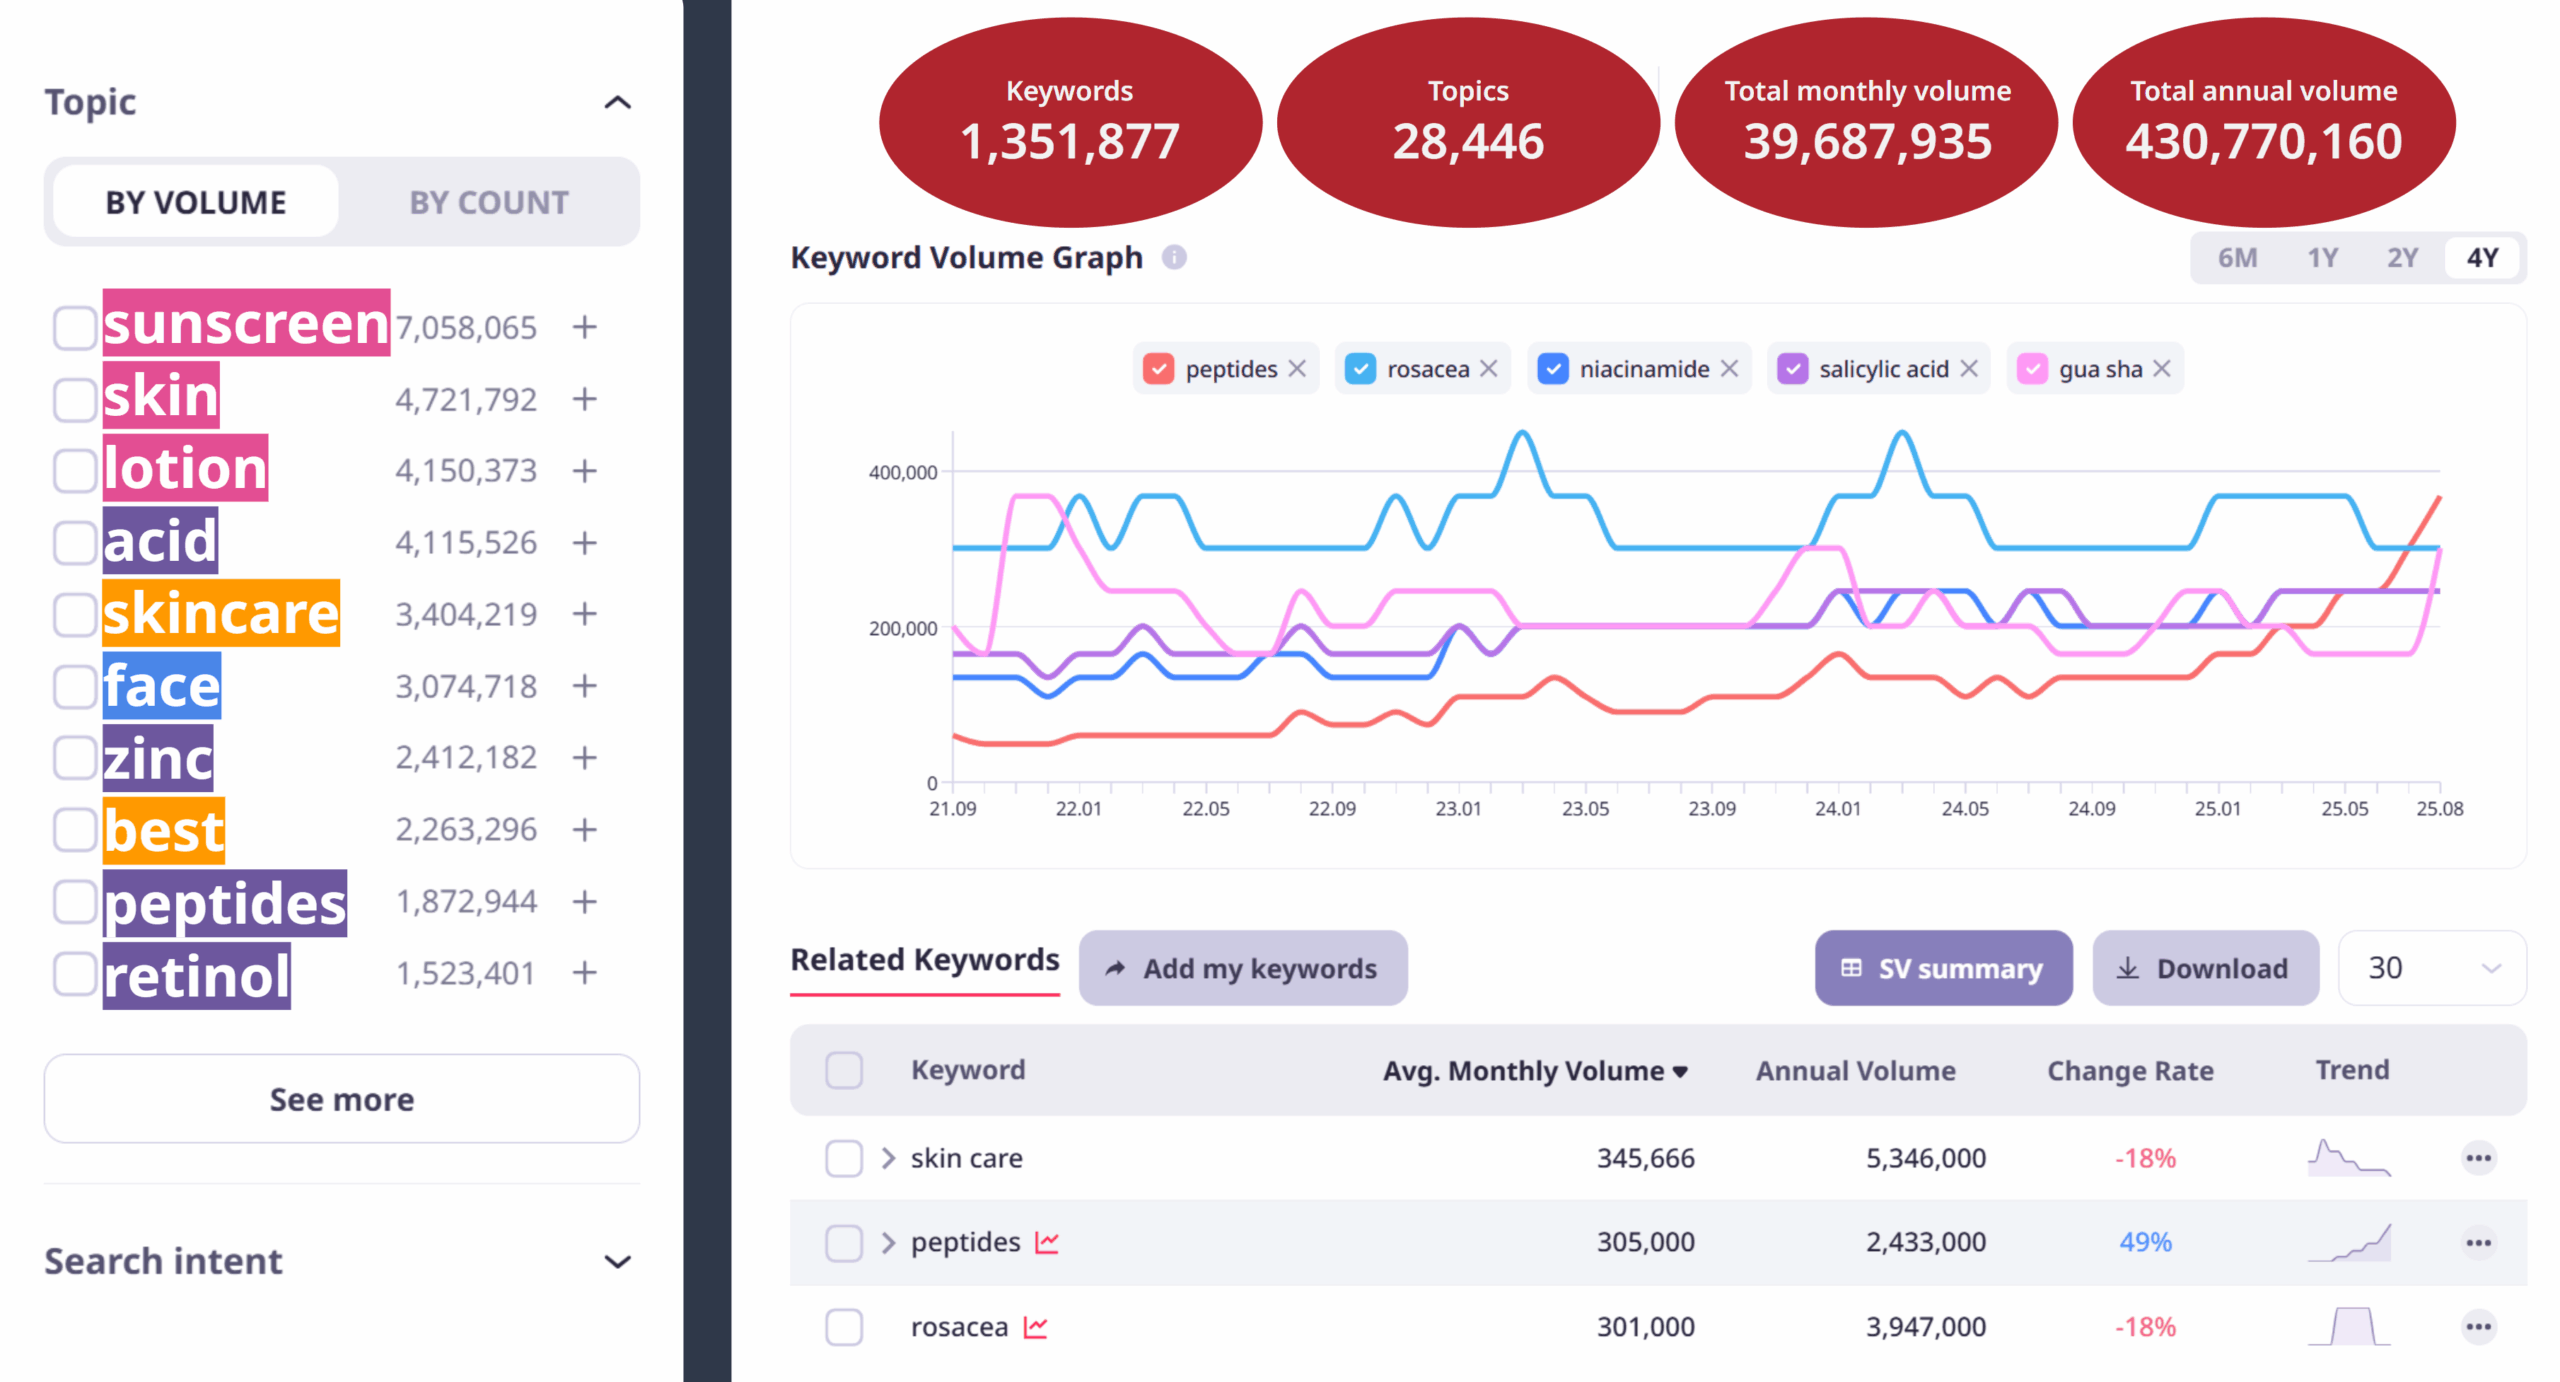
Task: Select all keywords with header checkbox
Action: (844, 1070)
